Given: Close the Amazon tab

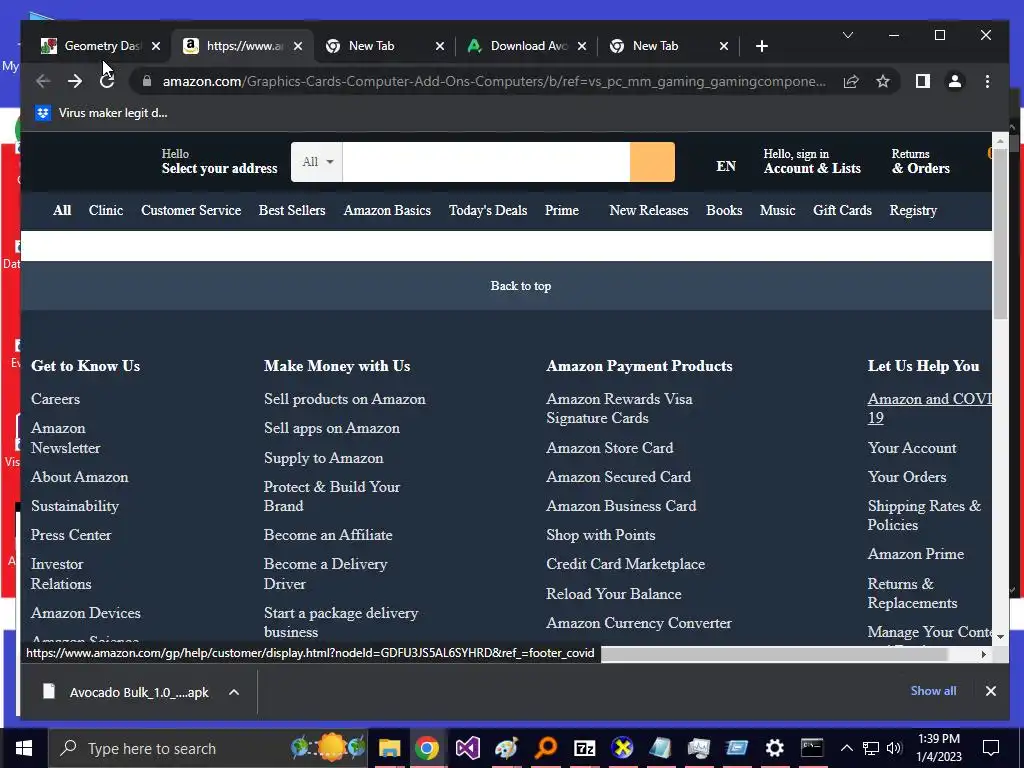Looking at the screenshot, I should pyautogui.click(x=298, y=46).
